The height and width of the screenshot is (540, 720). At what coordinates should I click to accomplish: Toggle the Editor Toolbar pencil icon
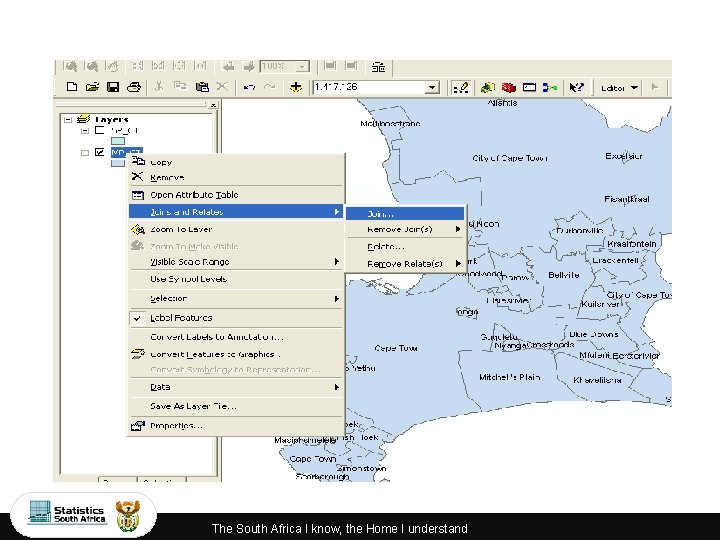pyautogui.click(x=461, y=87)
